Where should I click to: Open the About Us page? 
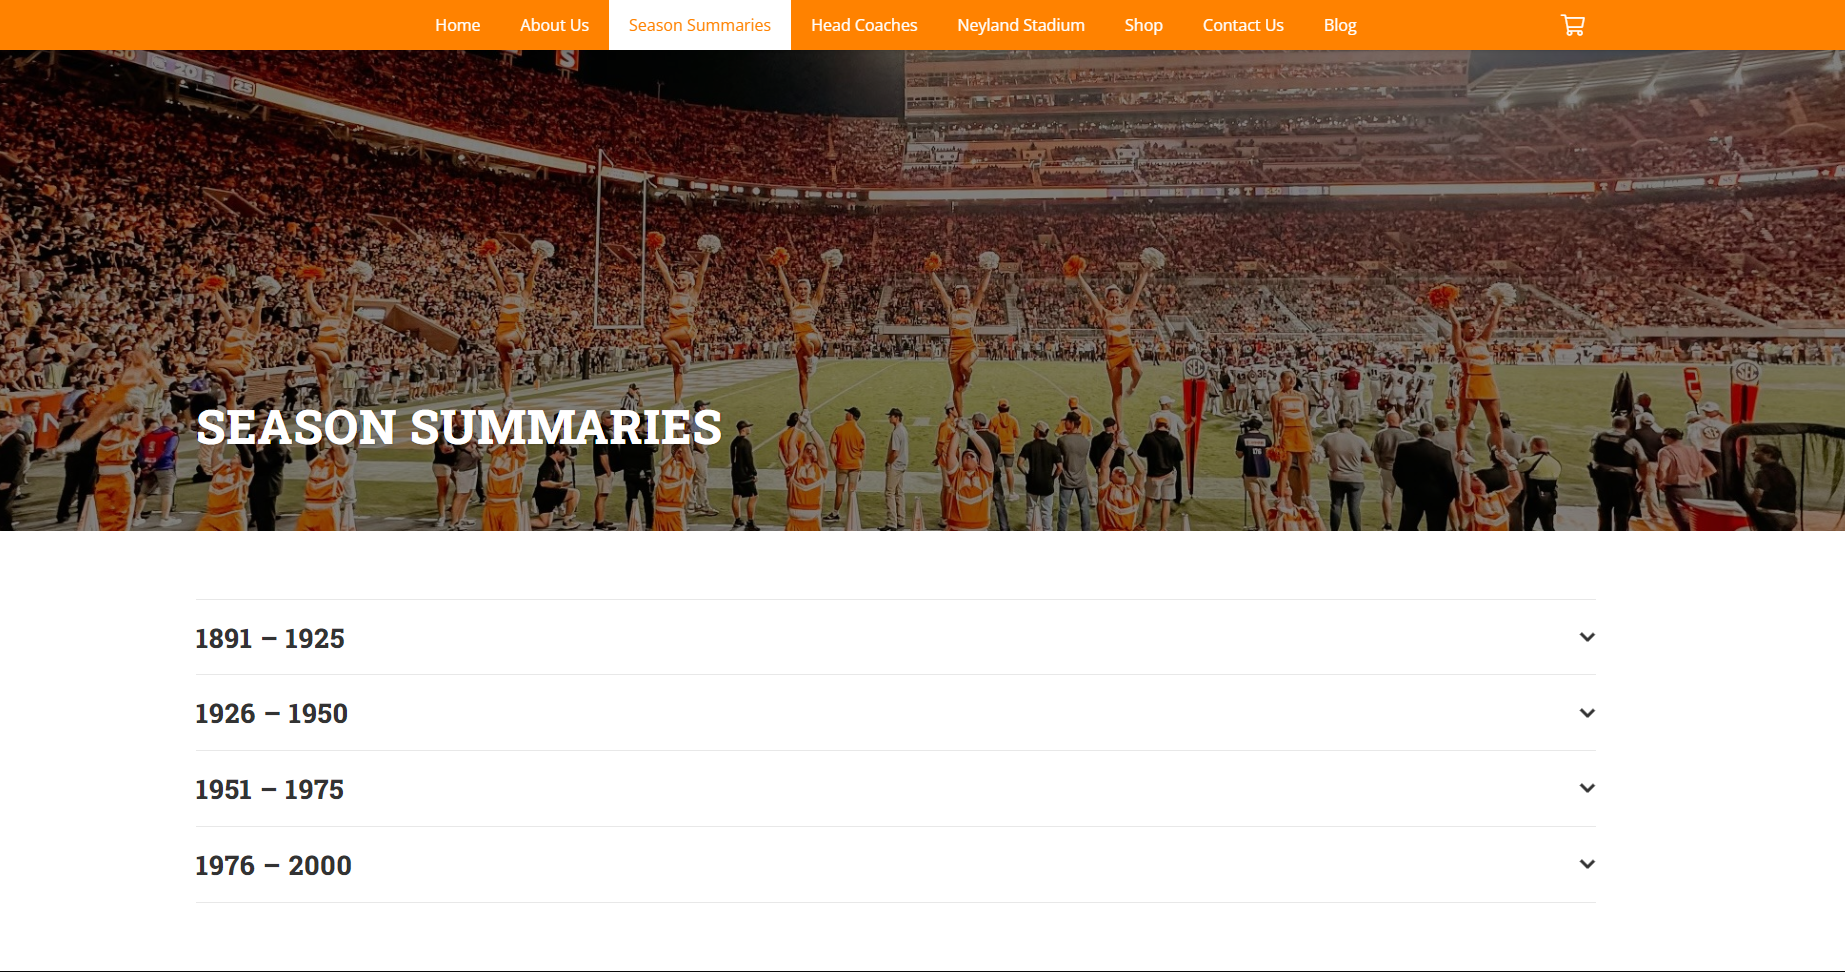(554, 25)
